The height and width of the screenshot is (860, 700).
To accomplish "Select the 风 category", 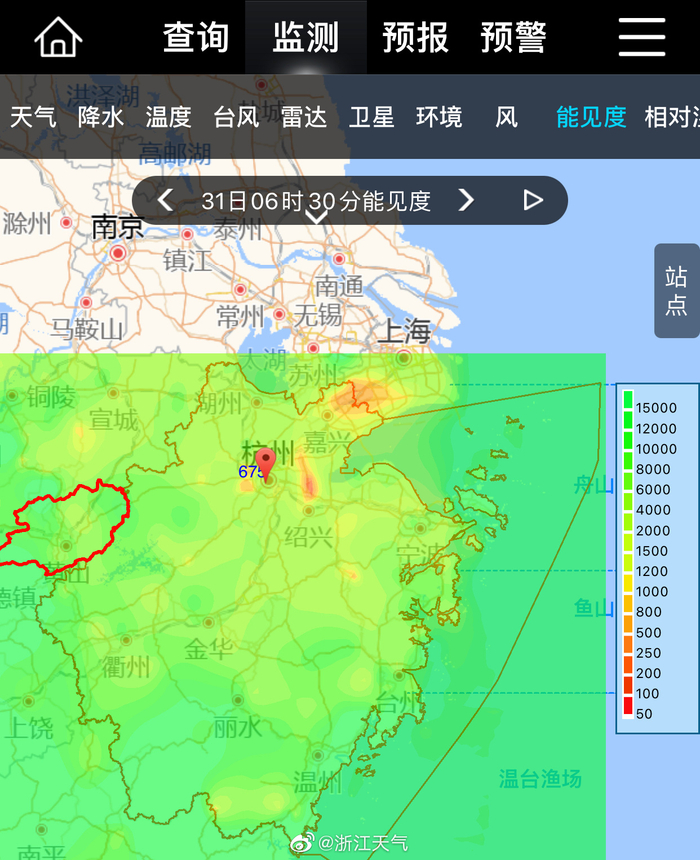I will [506, 117].
